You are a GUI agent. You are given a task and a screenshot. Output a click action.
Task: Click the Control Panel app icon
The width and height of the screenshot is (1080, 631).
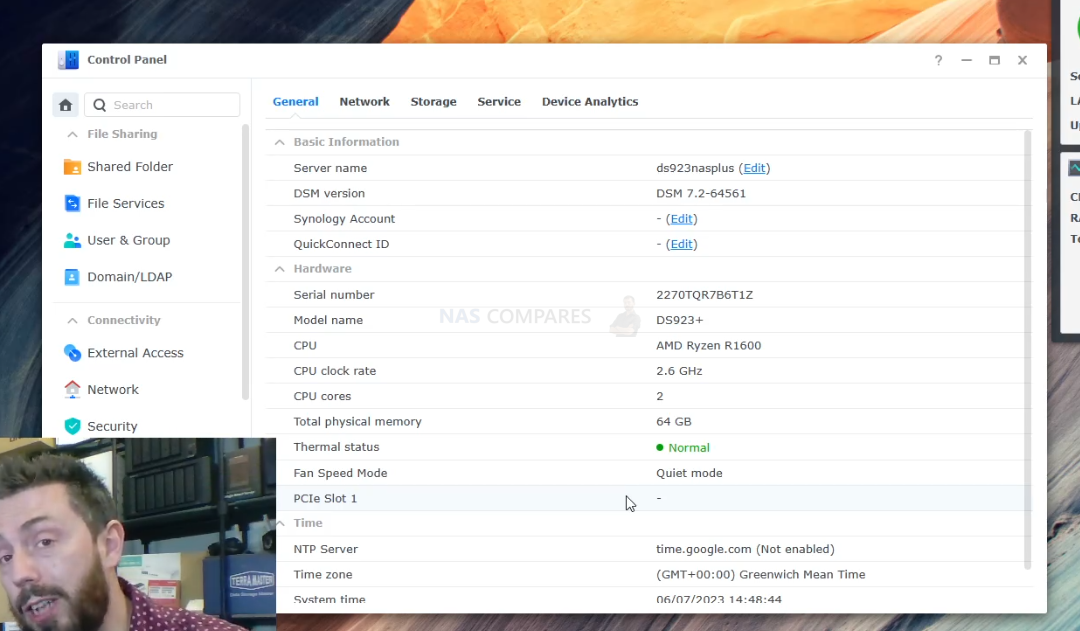68,60
